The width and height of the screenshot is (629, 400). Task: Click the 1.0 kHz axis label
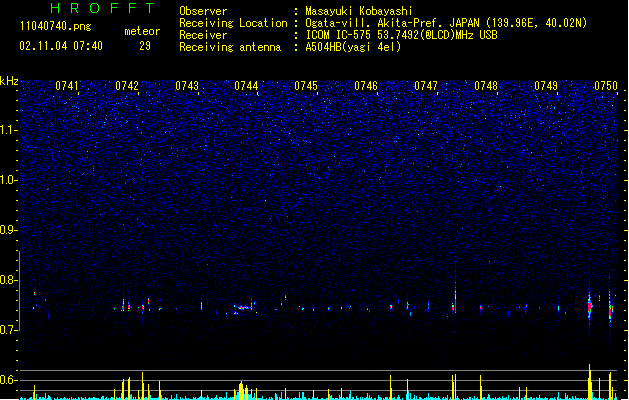(8, 180)
